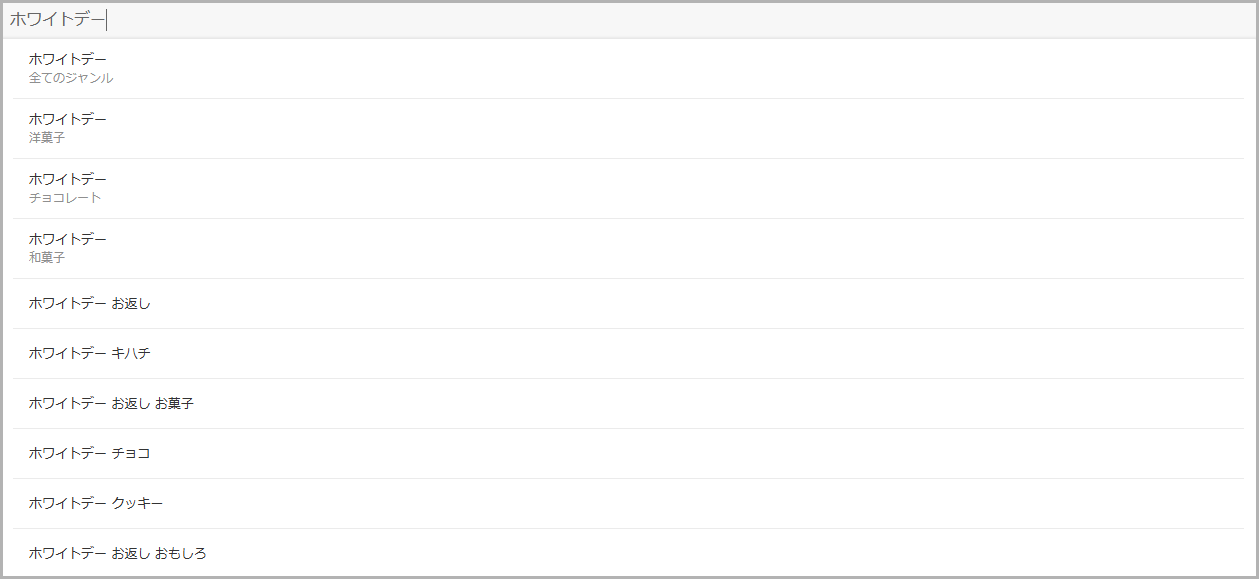Click the word チョコ in eighth suggestion
Viewport: 1259px width, 579px height.
pyautogui.click(x=131, y=453)
